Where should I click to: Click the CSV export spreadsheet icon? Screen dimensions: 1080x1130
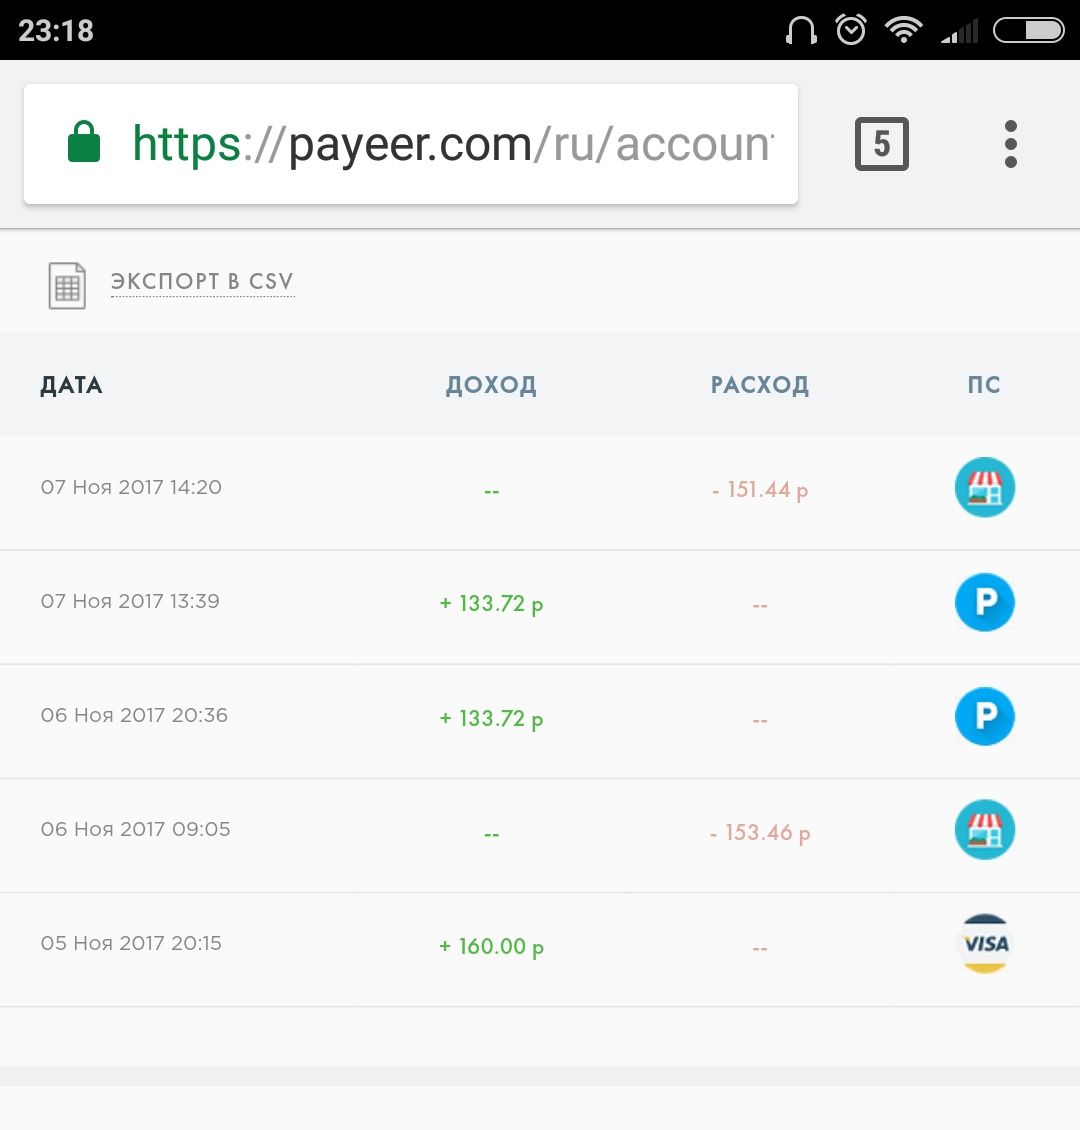tap(67, 285)
